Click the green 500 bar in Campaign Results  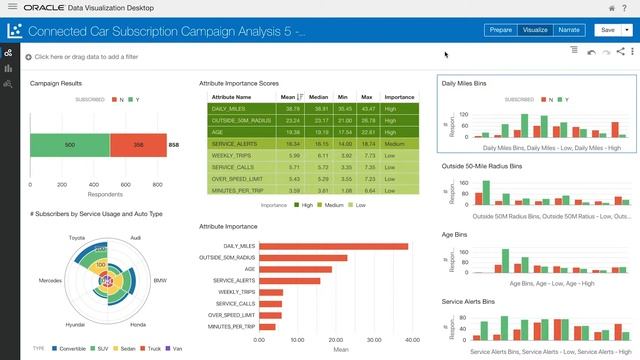tap(70, 145)
